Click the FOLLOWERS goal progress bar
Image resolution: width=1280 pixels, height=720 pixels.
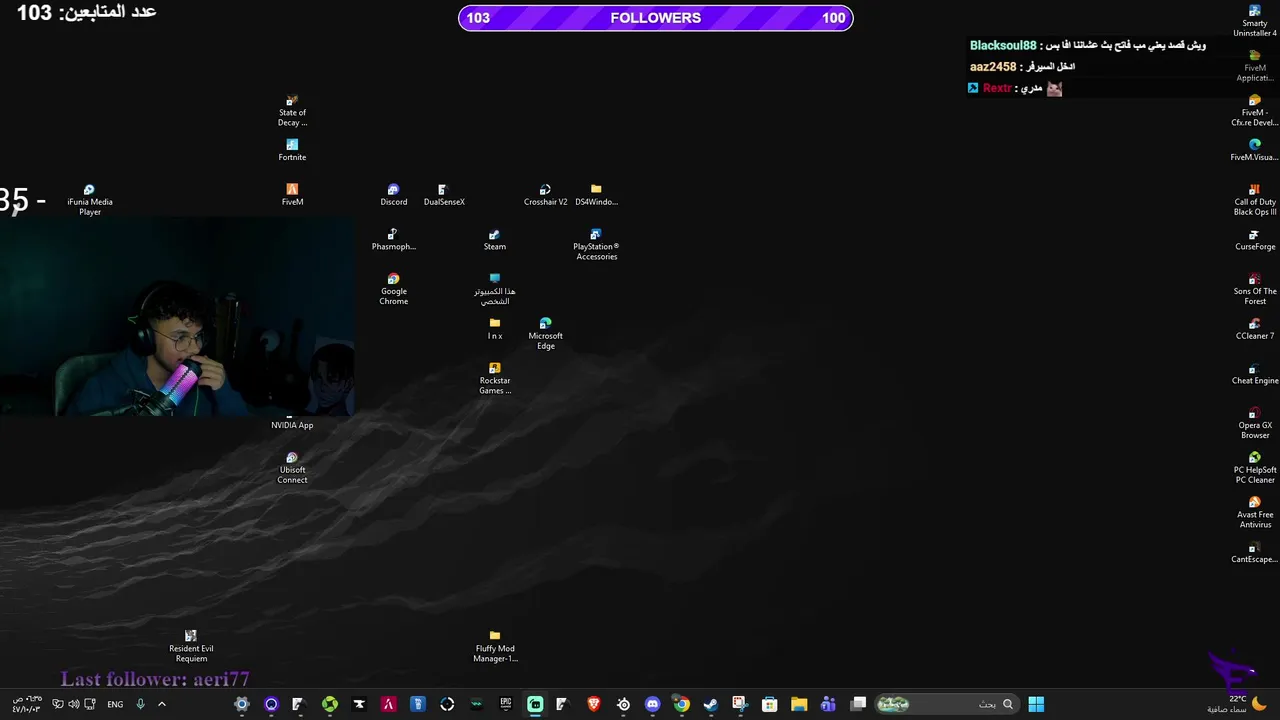(x=655, y=17)
